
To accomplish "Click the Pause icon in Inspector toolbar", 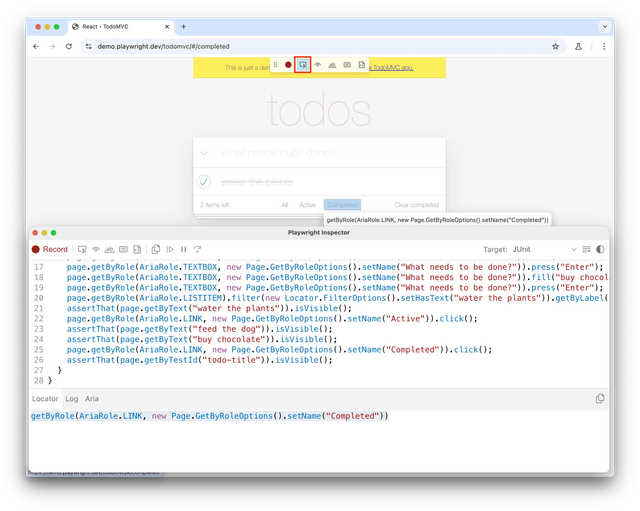I will [x=184, y=249].
